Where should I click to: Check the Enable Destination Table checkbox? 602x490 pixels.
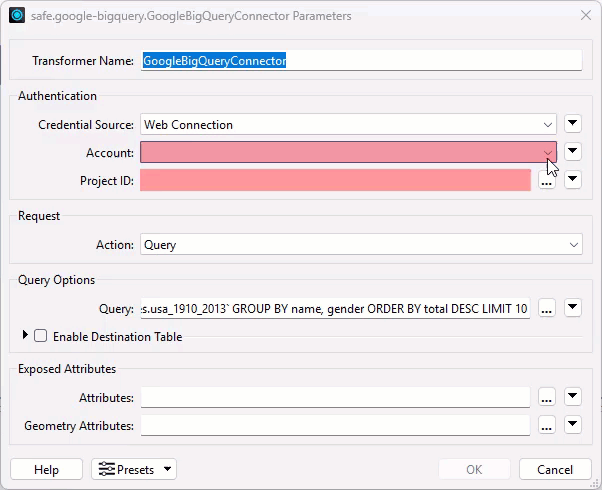40,336
